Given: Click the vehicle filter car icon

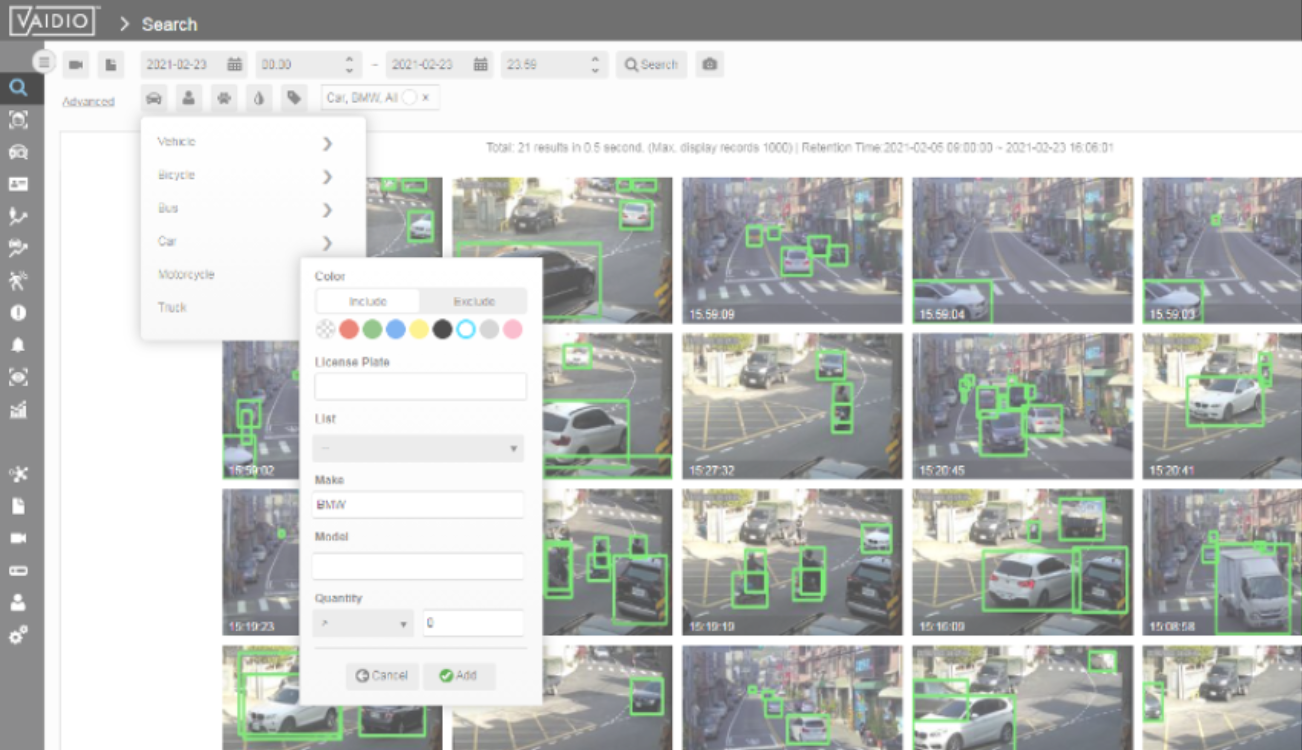Looking at the screenshot, I should [x=154, y=98].
